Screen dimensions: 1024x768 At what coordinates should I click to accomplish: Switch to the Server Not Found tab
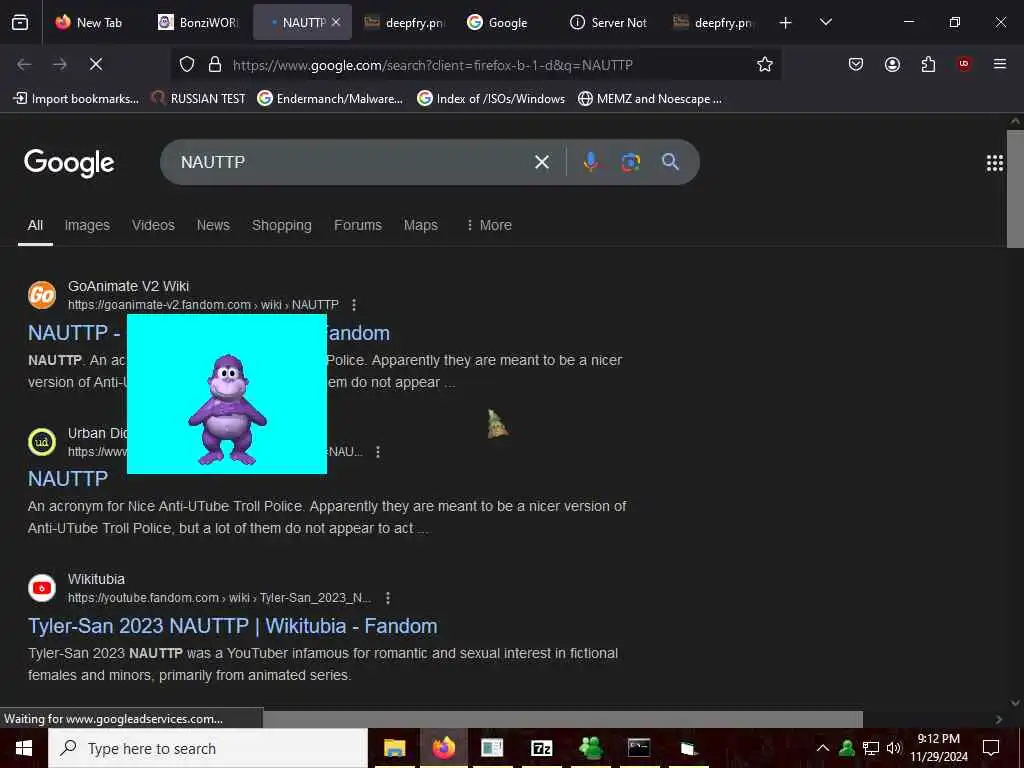tap(609, 22)
